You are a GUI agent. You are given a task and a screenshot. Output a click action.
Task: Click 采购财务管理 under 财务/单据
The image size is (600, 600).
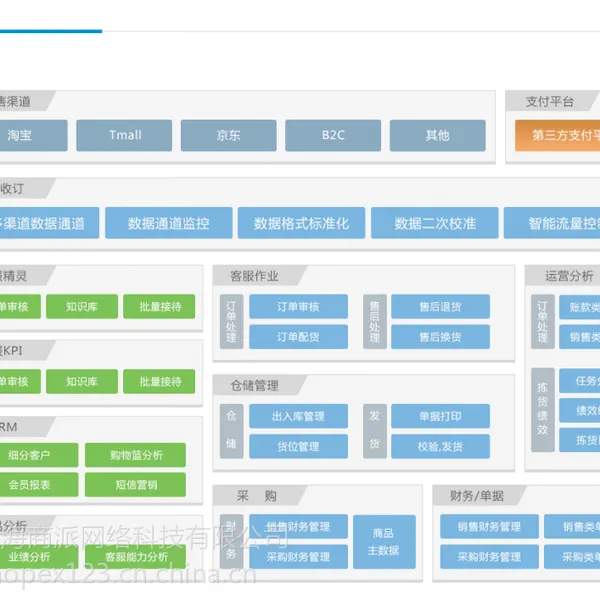489,557
